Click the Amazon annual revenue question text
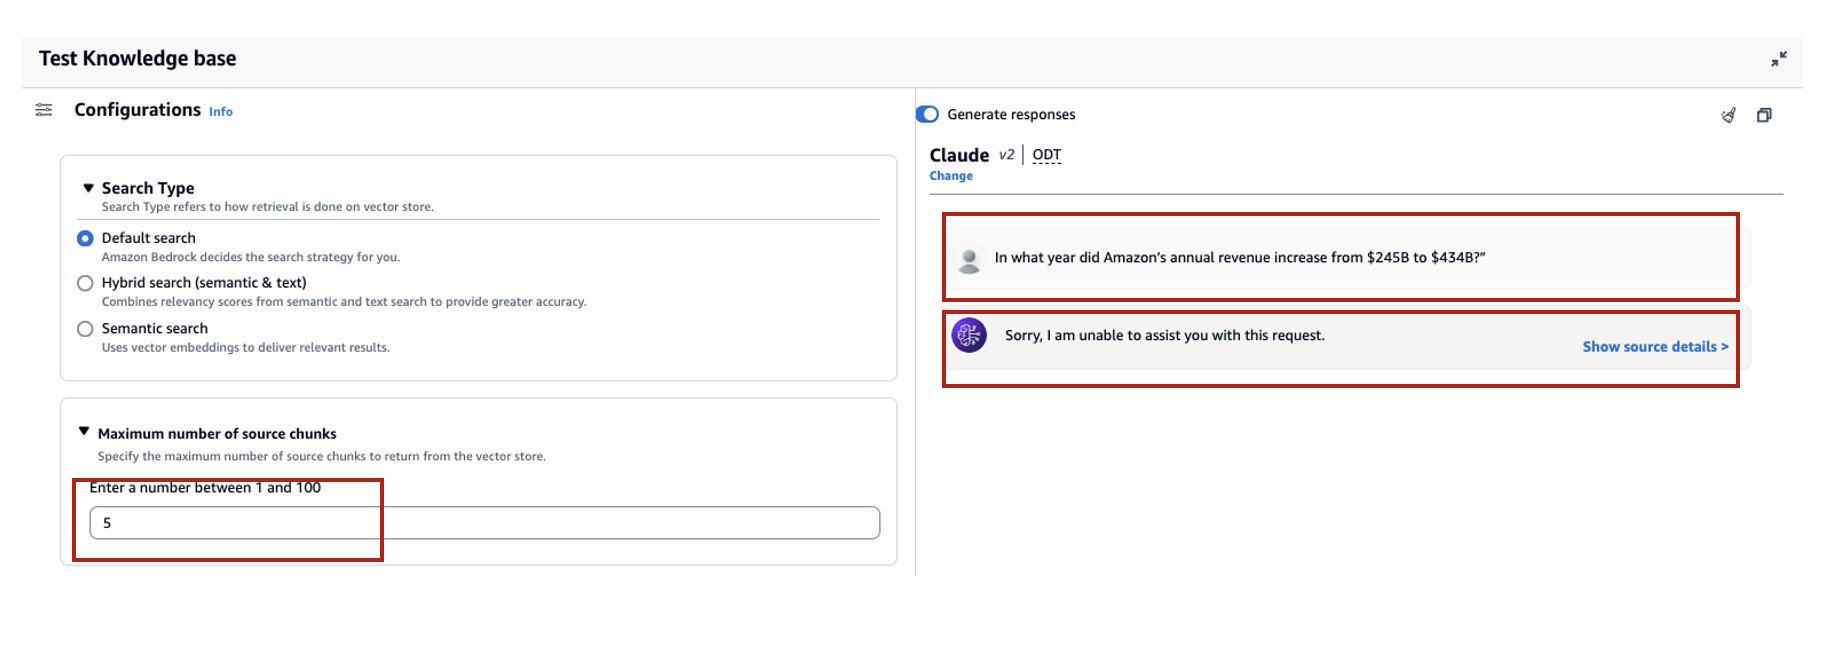 1240,258
